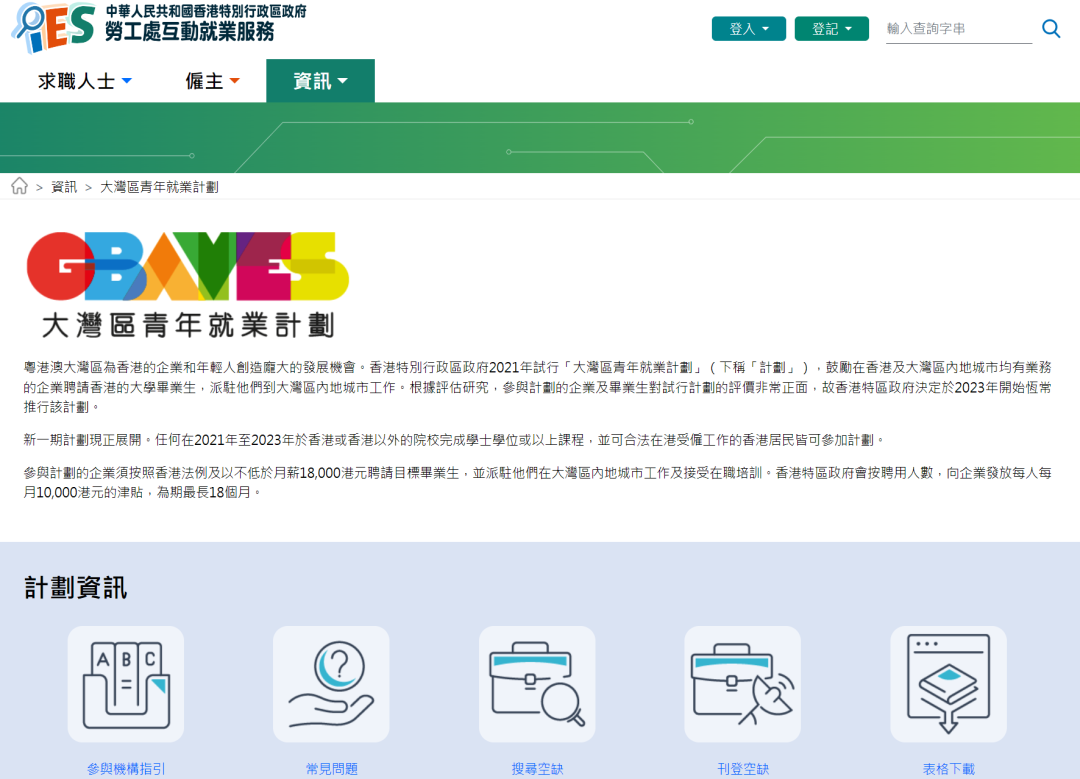The height and width of the screenshot is (779, 1080).
Task: Click the 常見問題 question mark icon
Action: pos(331,684)
